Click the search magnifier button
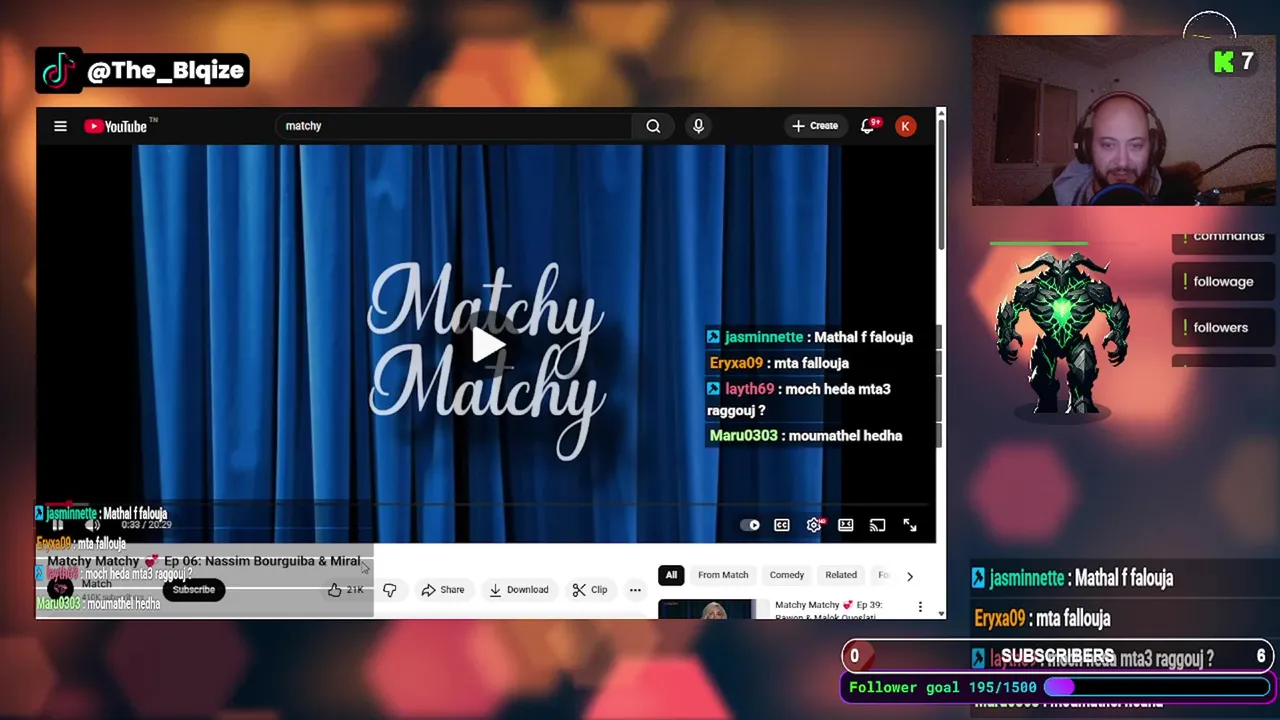The image size is (1280, 720). 653,126
